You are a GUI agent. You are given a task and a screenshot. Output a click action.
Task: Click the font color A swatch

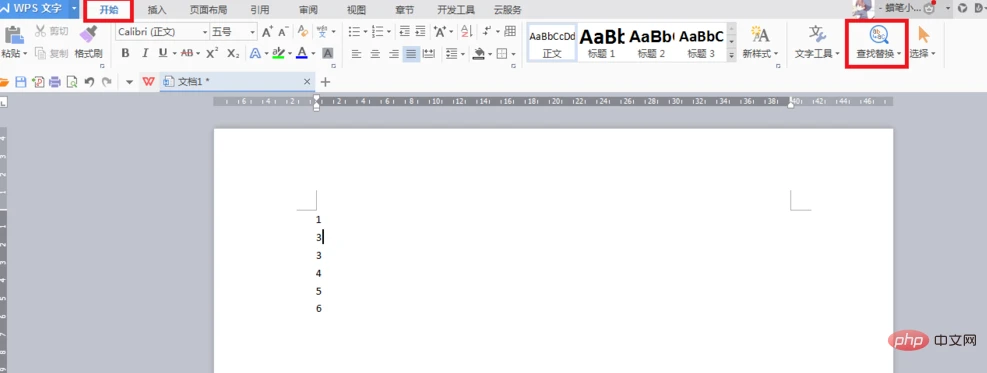(x=302, y=53)
